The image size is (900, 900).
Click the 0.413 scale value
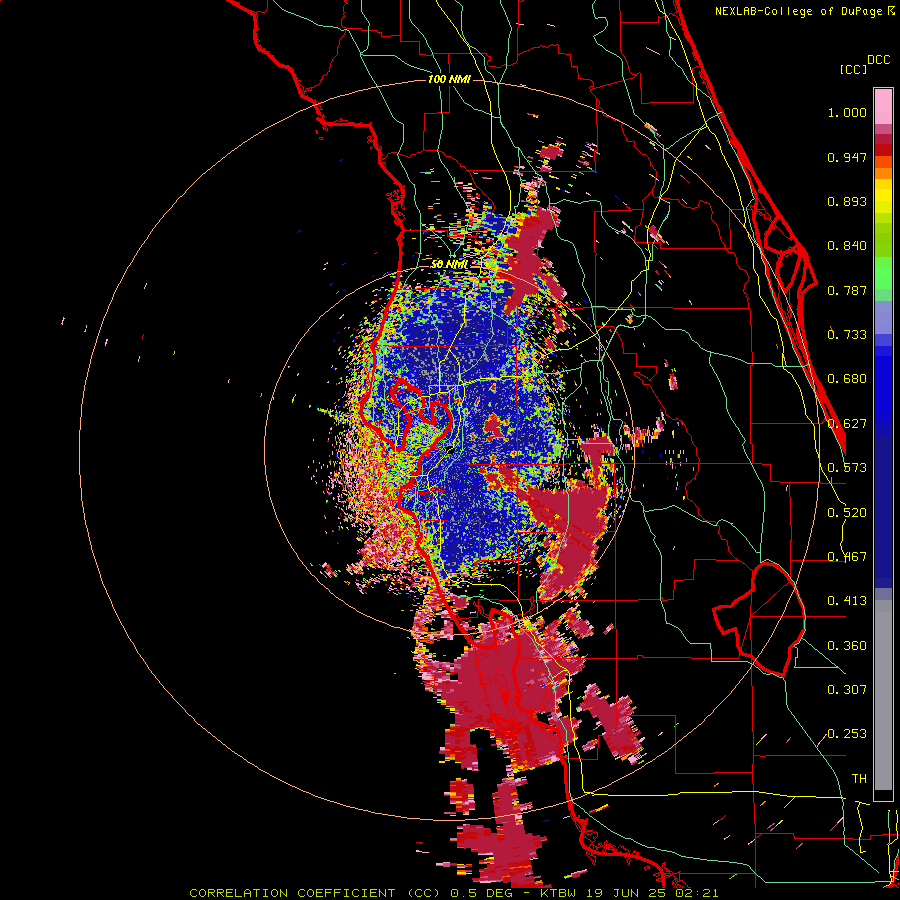point(847,601)
